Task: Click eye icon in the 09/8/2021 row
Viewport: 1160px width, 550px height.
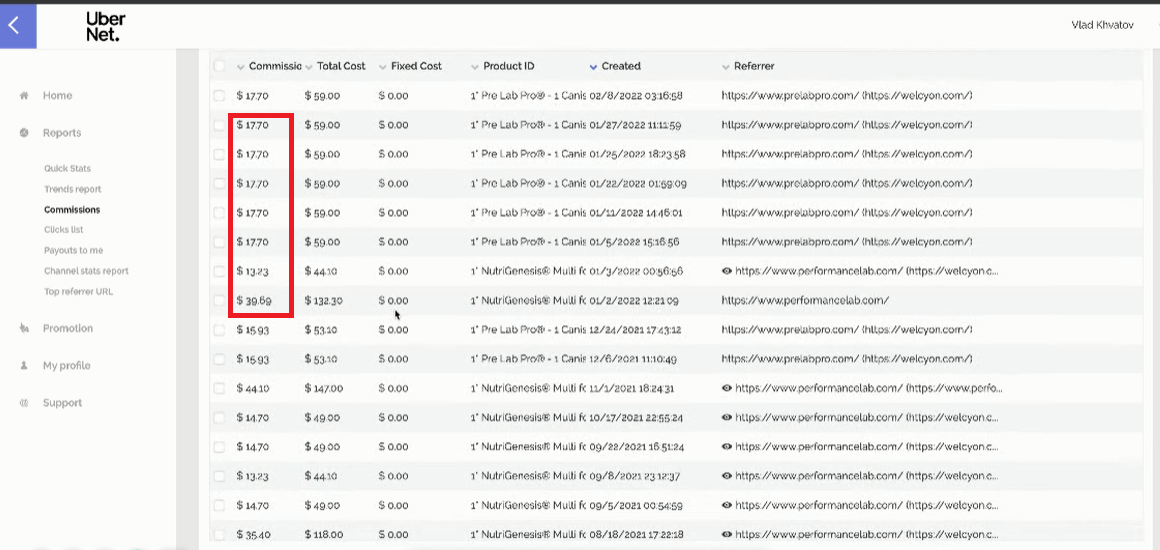Action: coord(726,476)
